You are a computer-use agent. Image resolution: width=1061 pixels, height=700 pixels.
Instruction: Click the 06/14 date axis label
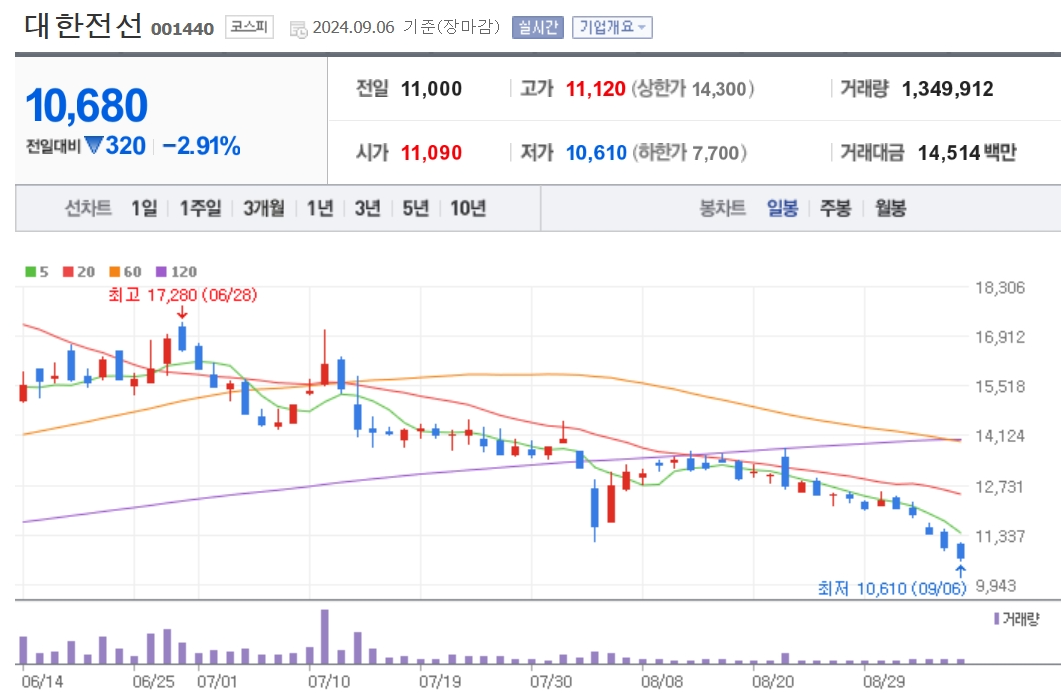42,681
